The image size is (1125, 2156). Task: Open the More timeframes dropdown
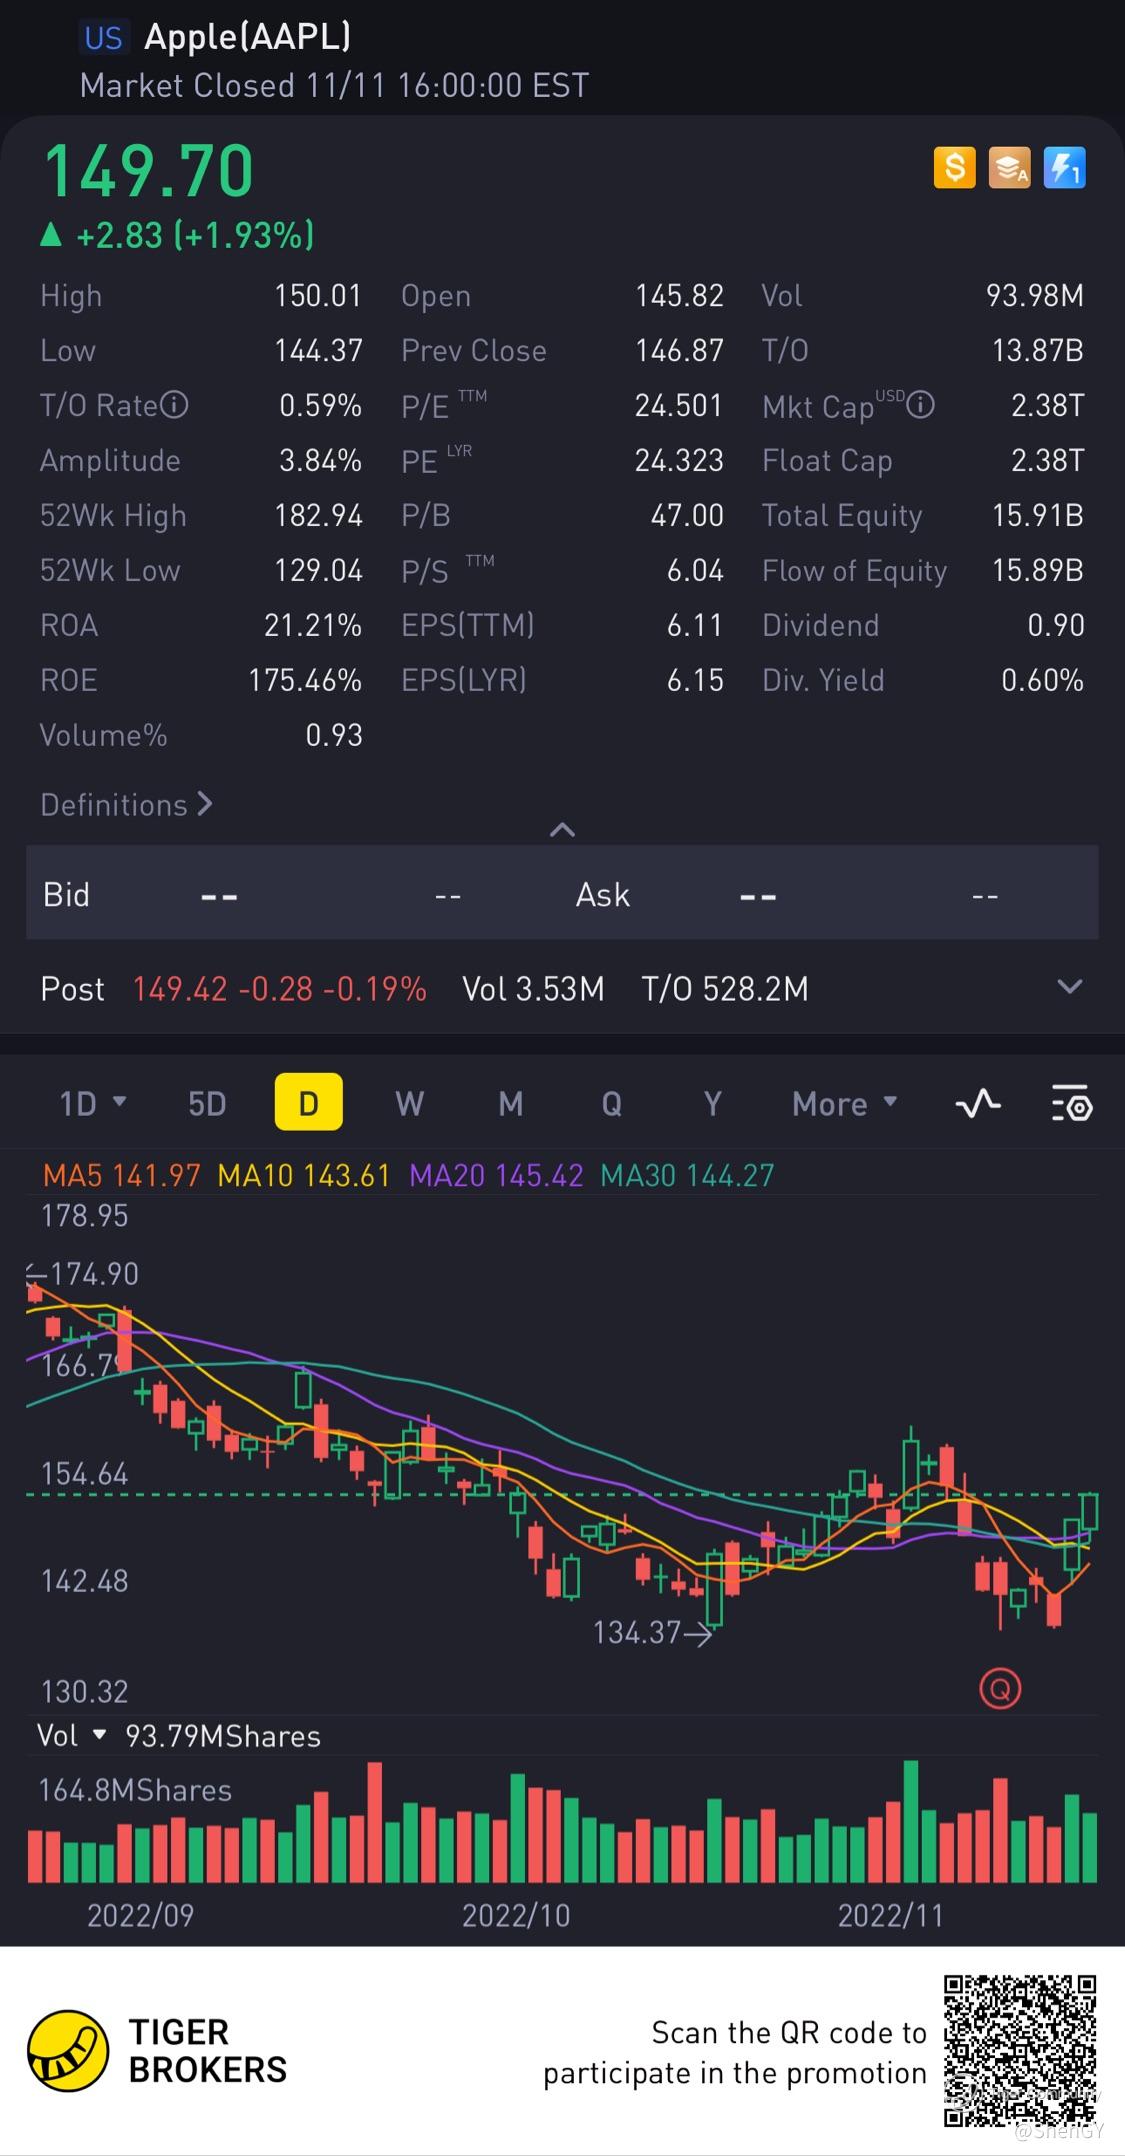tap(845, 1103)
